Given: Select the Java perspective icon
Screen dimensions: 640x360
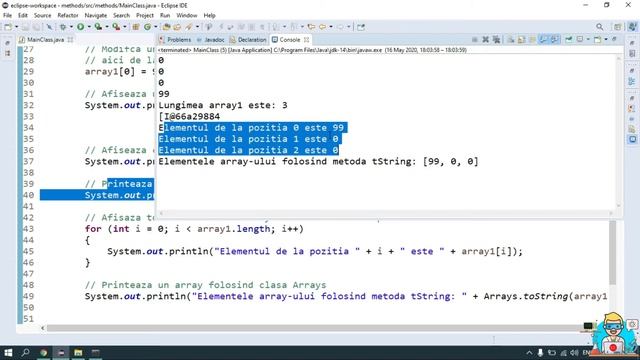Looking at the screenshot, I should tap(632, 27).
